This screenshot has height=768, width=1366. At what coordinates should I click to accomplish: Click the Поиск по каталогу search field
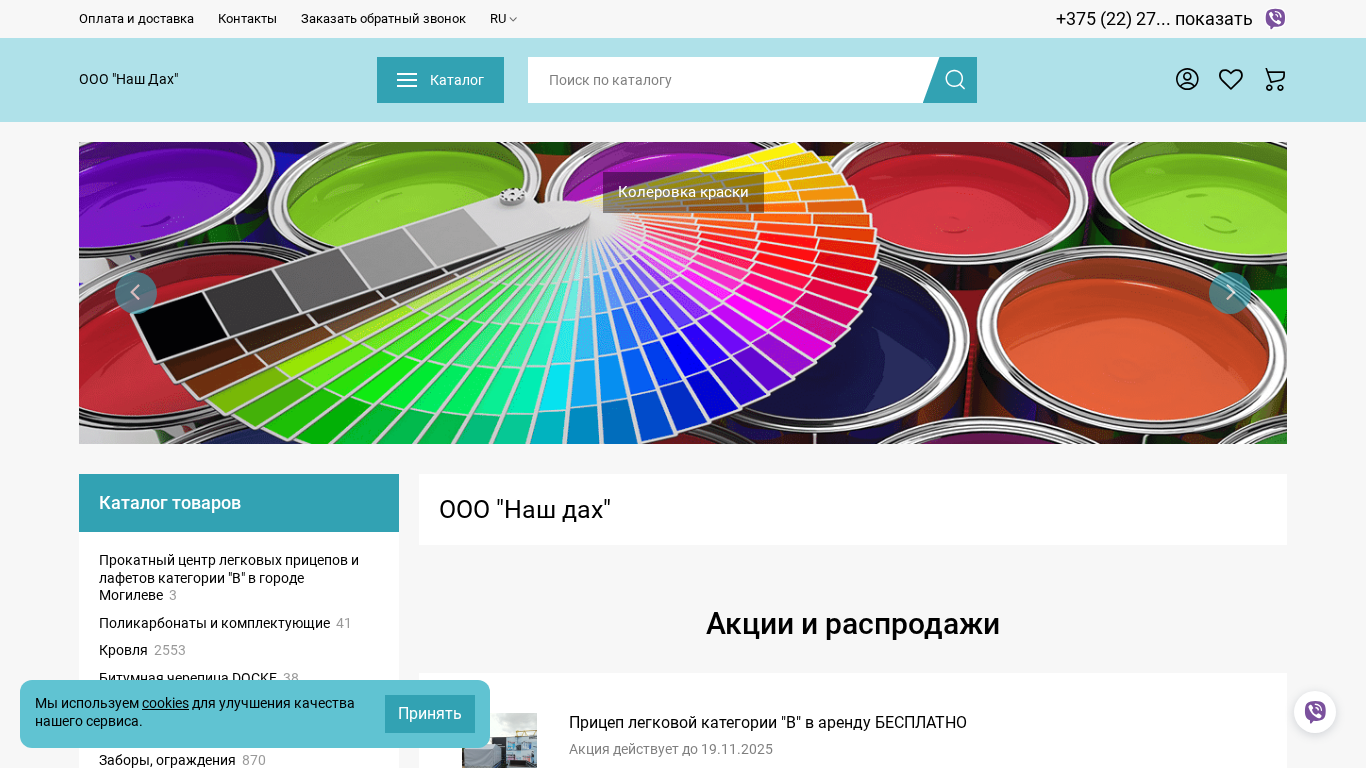[x=725, y=80]
